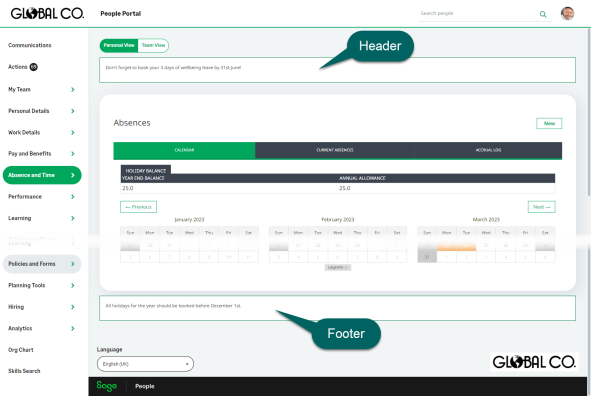
Task: Click the wellbeing leave header message
Action: pyautogui.click(x=173, y=67)
